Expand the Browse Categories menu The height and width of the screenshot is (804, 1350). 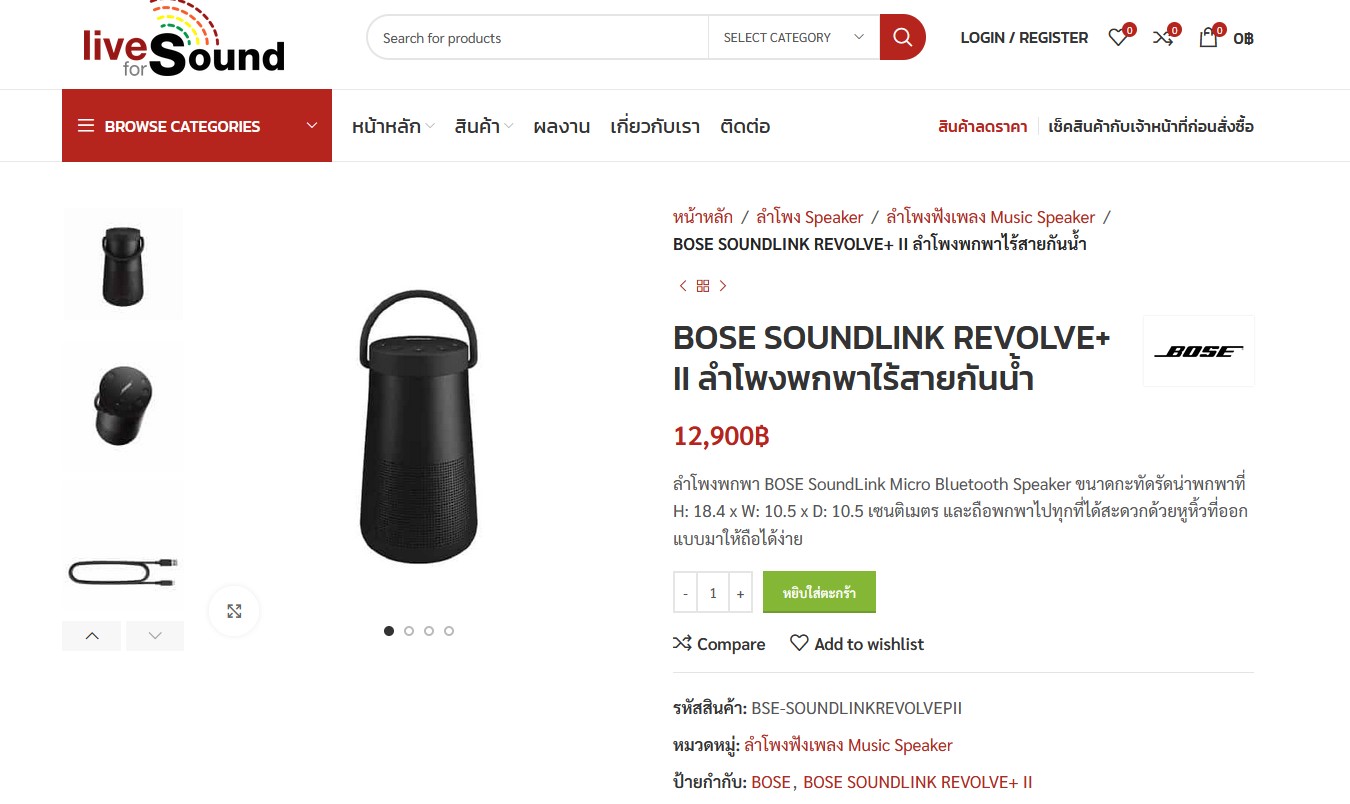point(197,126)
